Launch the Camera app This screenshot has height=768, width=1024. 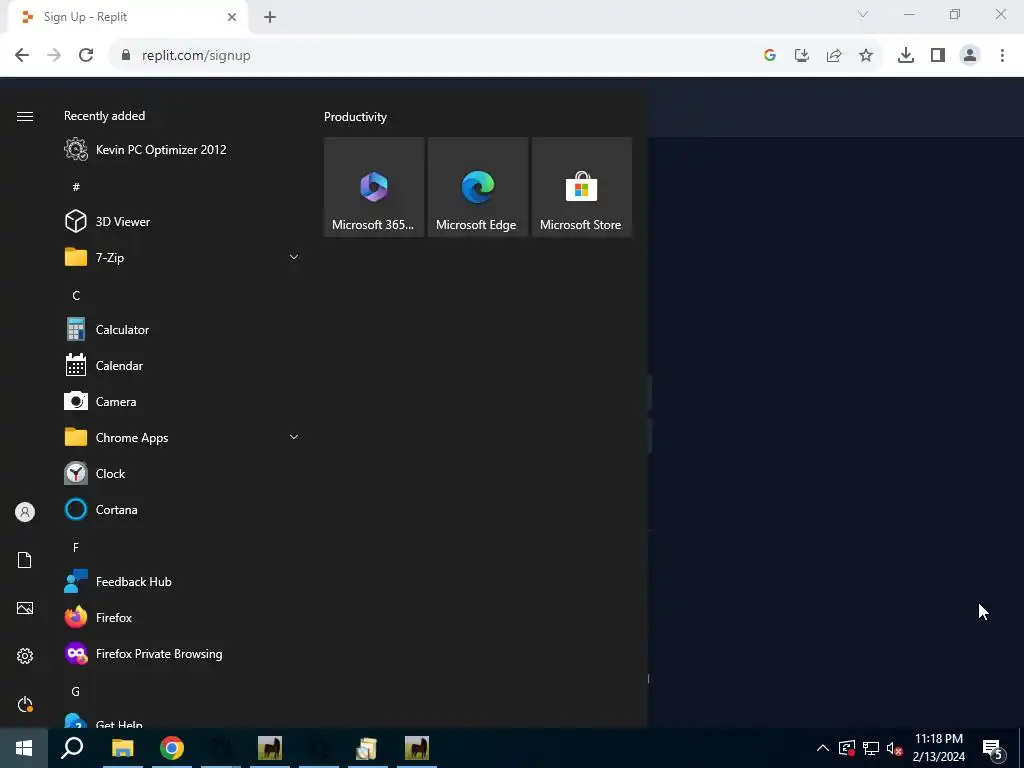(x=180, y=402)
